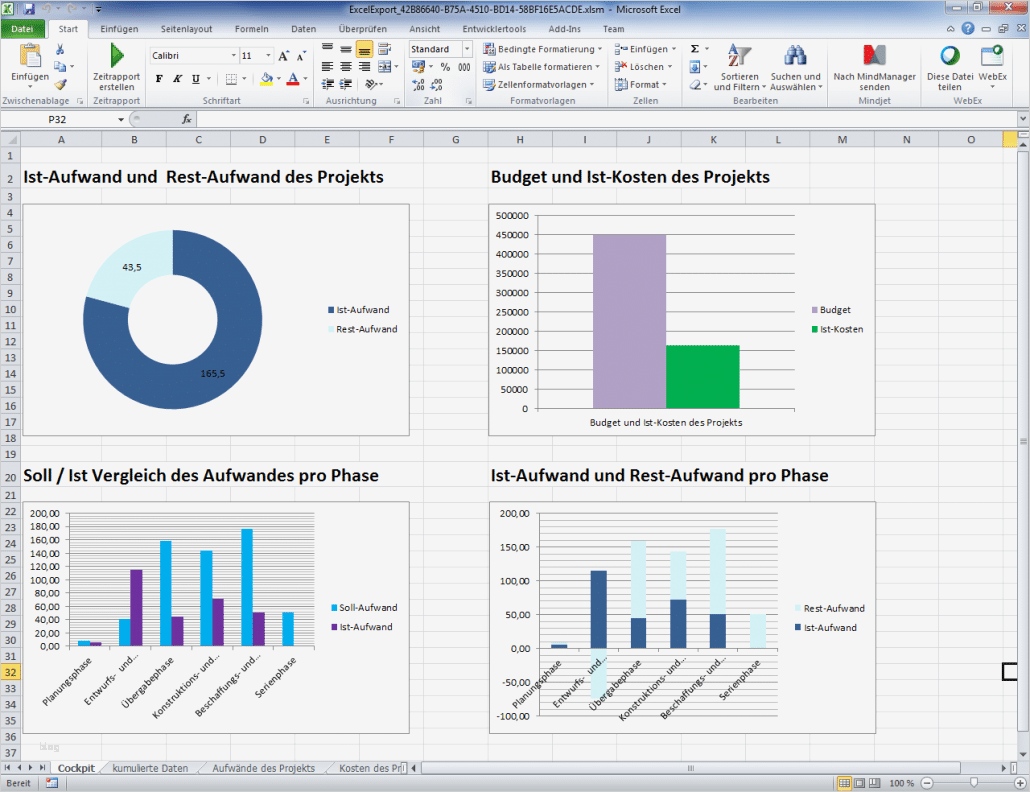
Task: Click the Copy icon in Zwischenablage
Action: coord(60,66)
